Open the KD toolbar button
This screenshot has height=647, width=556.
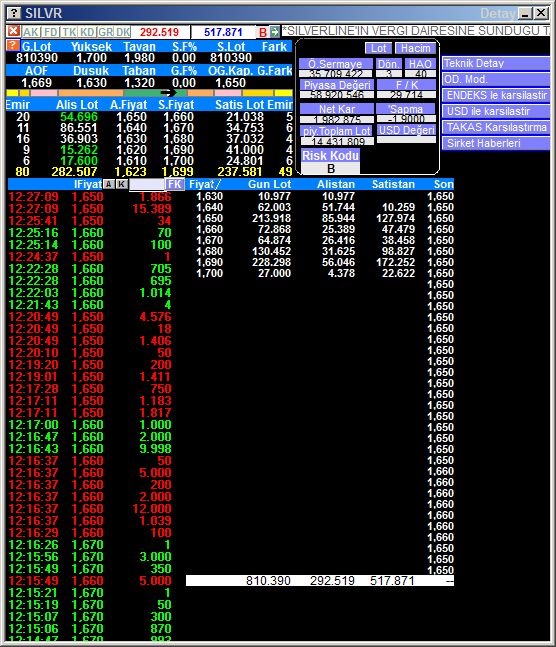[88, 32]
